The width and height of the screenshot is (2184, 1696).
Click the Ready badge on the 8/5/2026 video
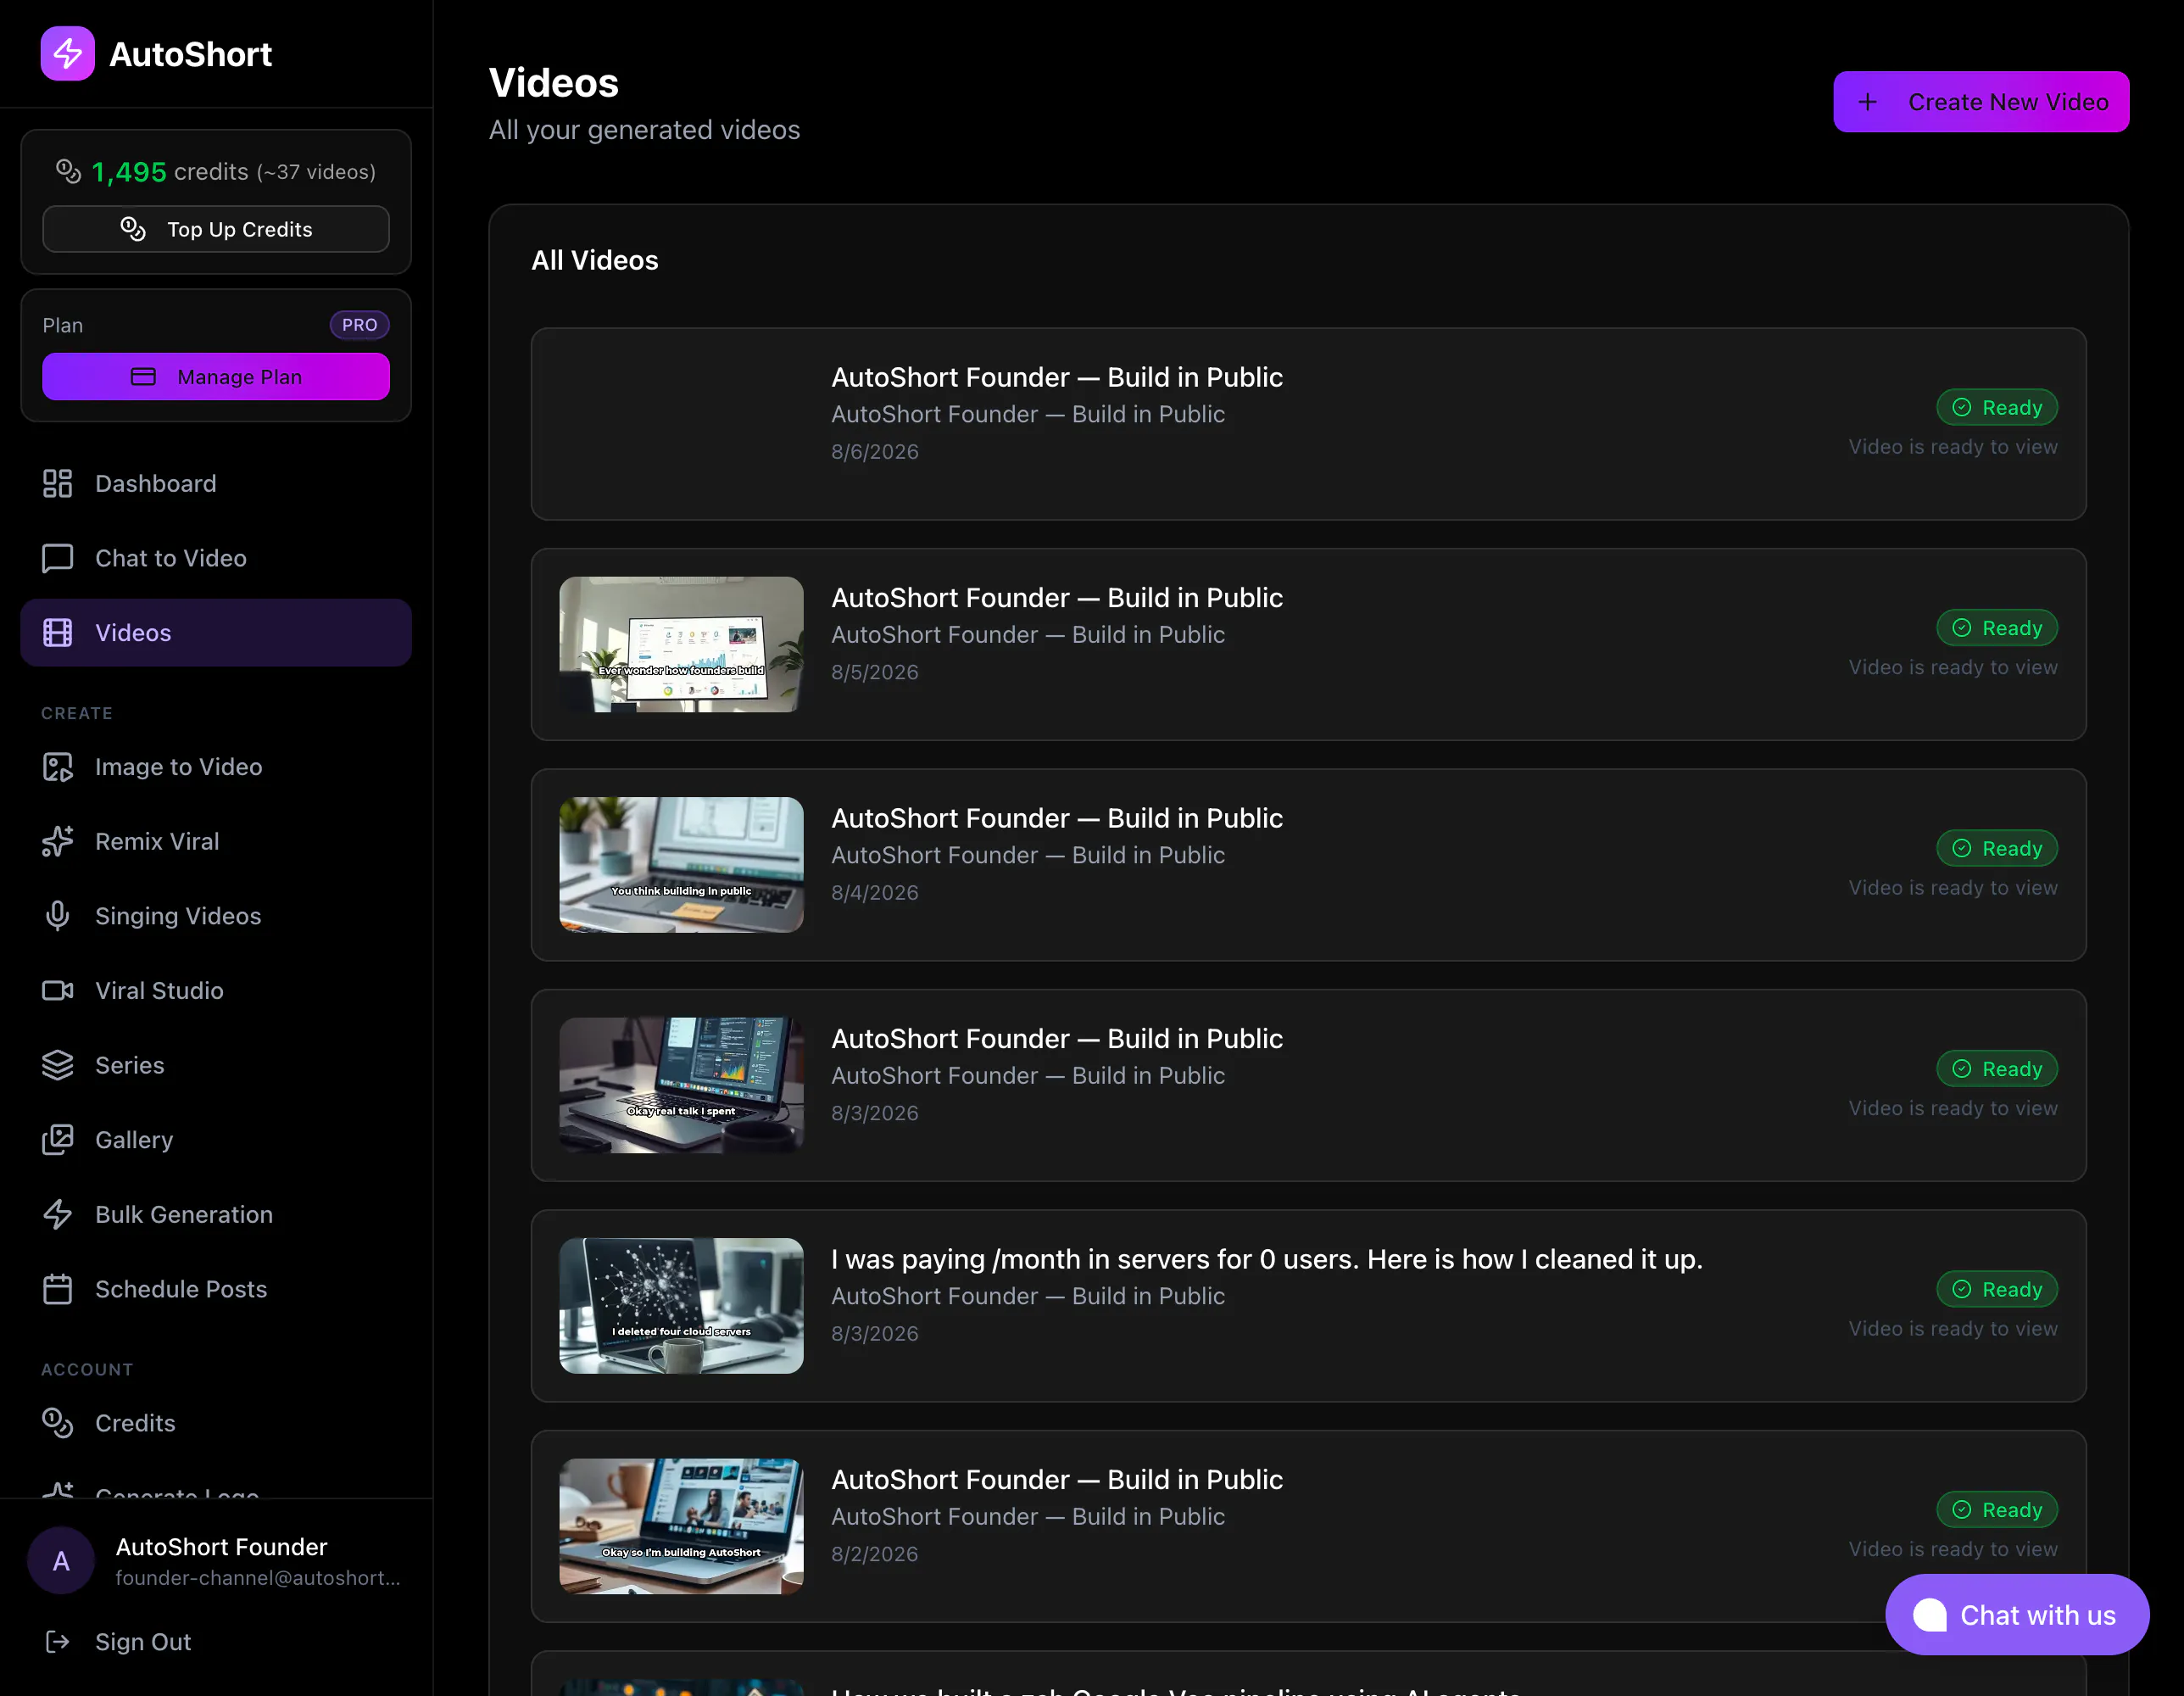coord(1997,628)
